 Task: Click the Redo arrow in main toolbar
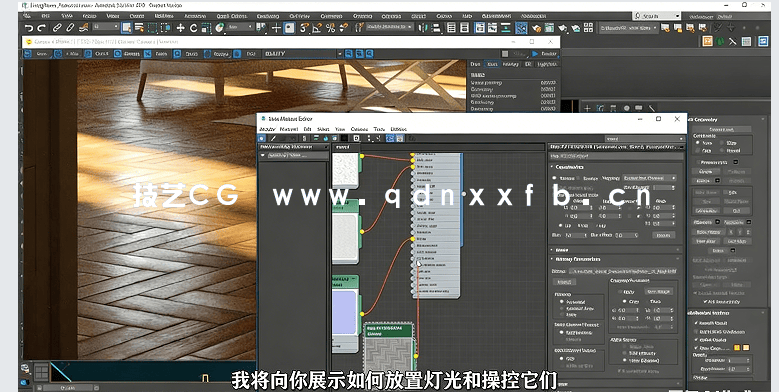coord(41,28)
